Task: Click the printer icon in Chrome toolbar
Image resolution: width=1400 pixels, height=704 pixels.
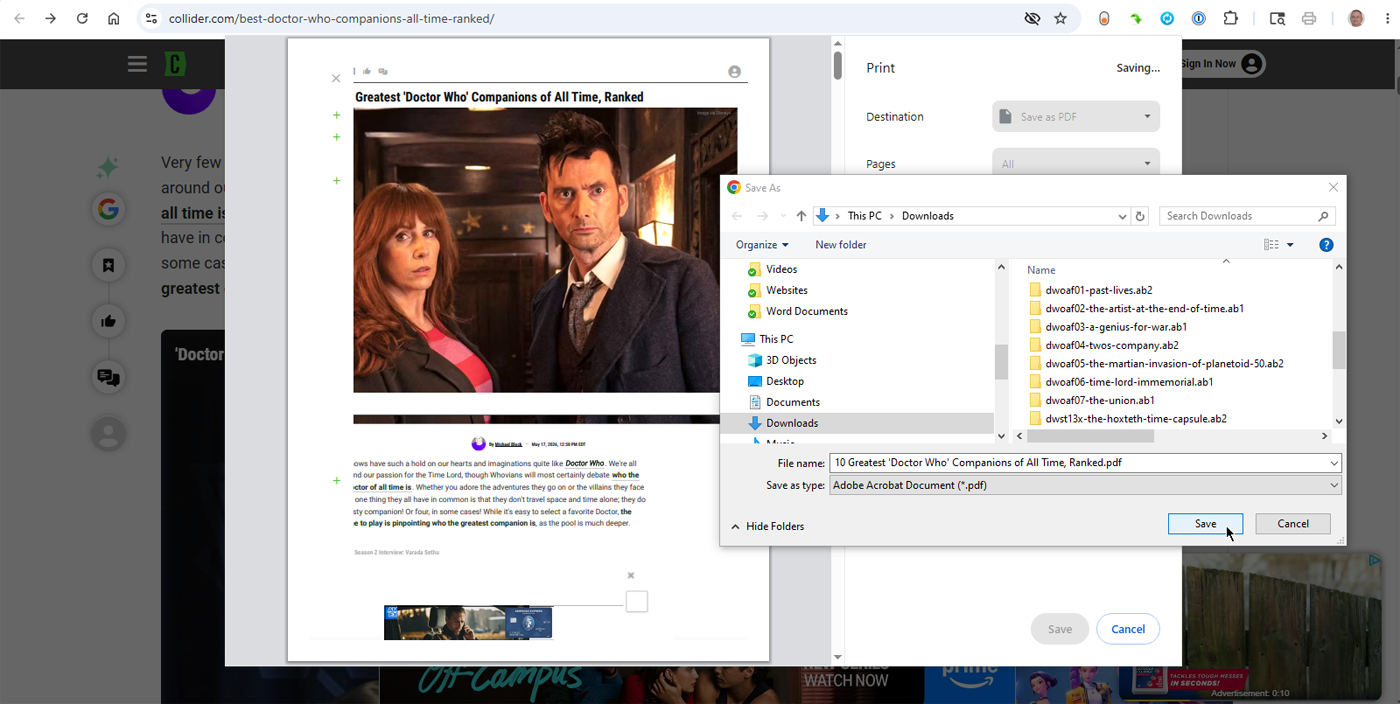Action: click(1309, 18)
